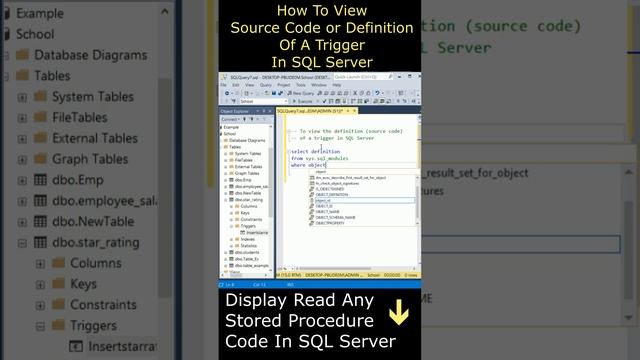
Task: Click dbo.employee_sal table icon in enlarged tree
Action: coord(40,200)
